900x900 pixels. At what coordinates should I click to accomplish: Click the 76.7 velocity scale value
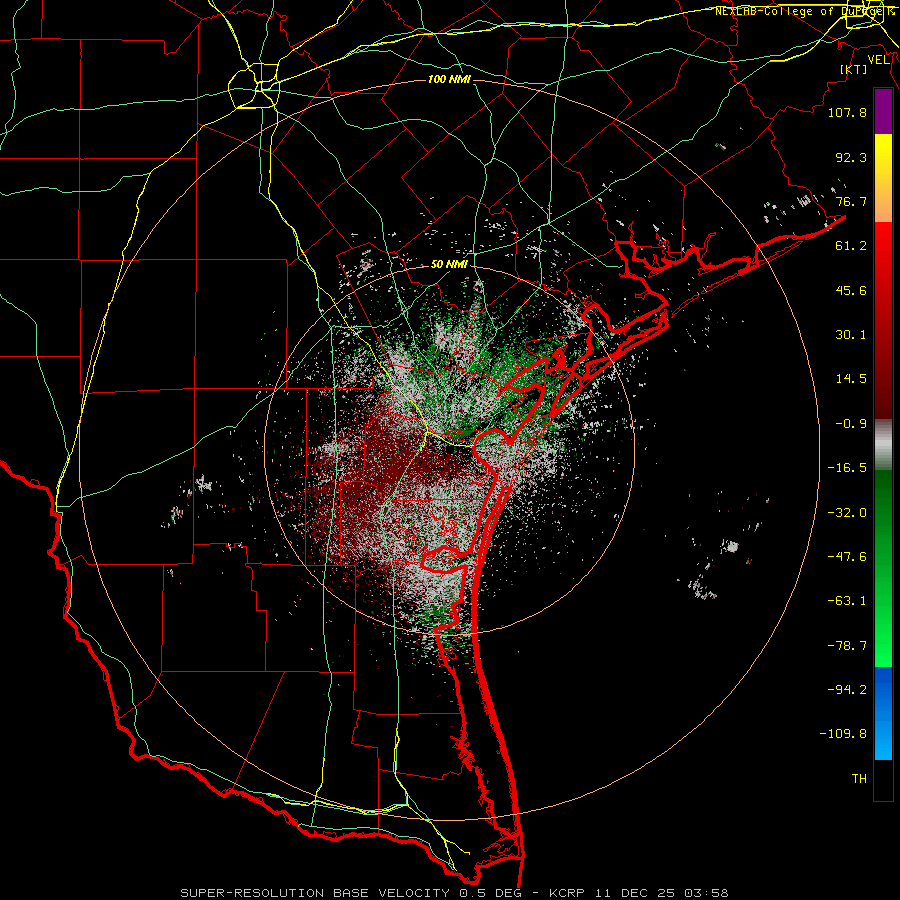pos(851,201)
